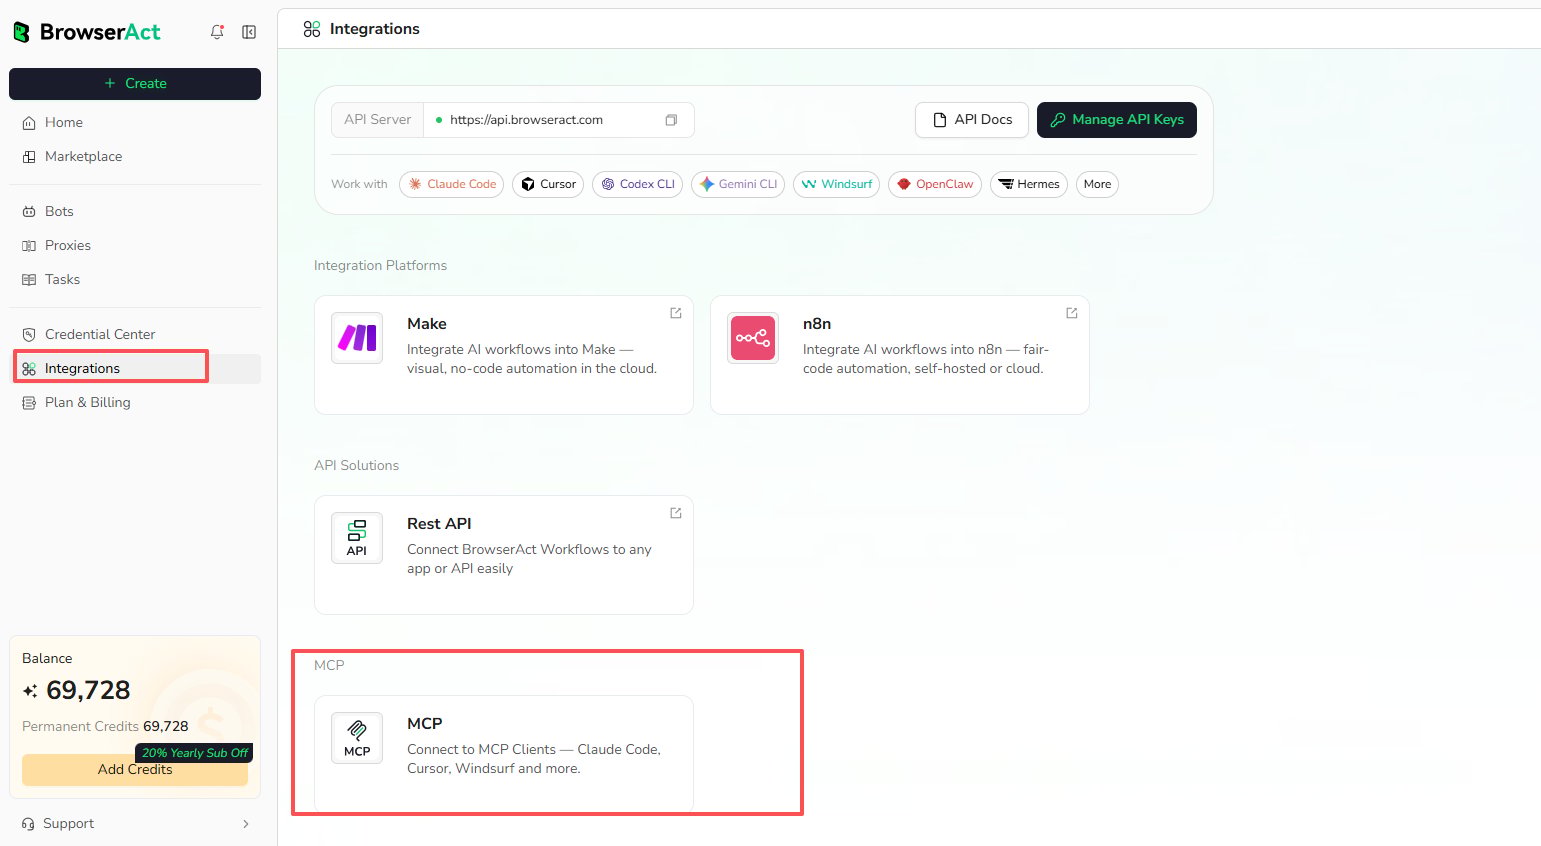Click the API server URL field
1541x846 pixels.
tap(559, 120)
